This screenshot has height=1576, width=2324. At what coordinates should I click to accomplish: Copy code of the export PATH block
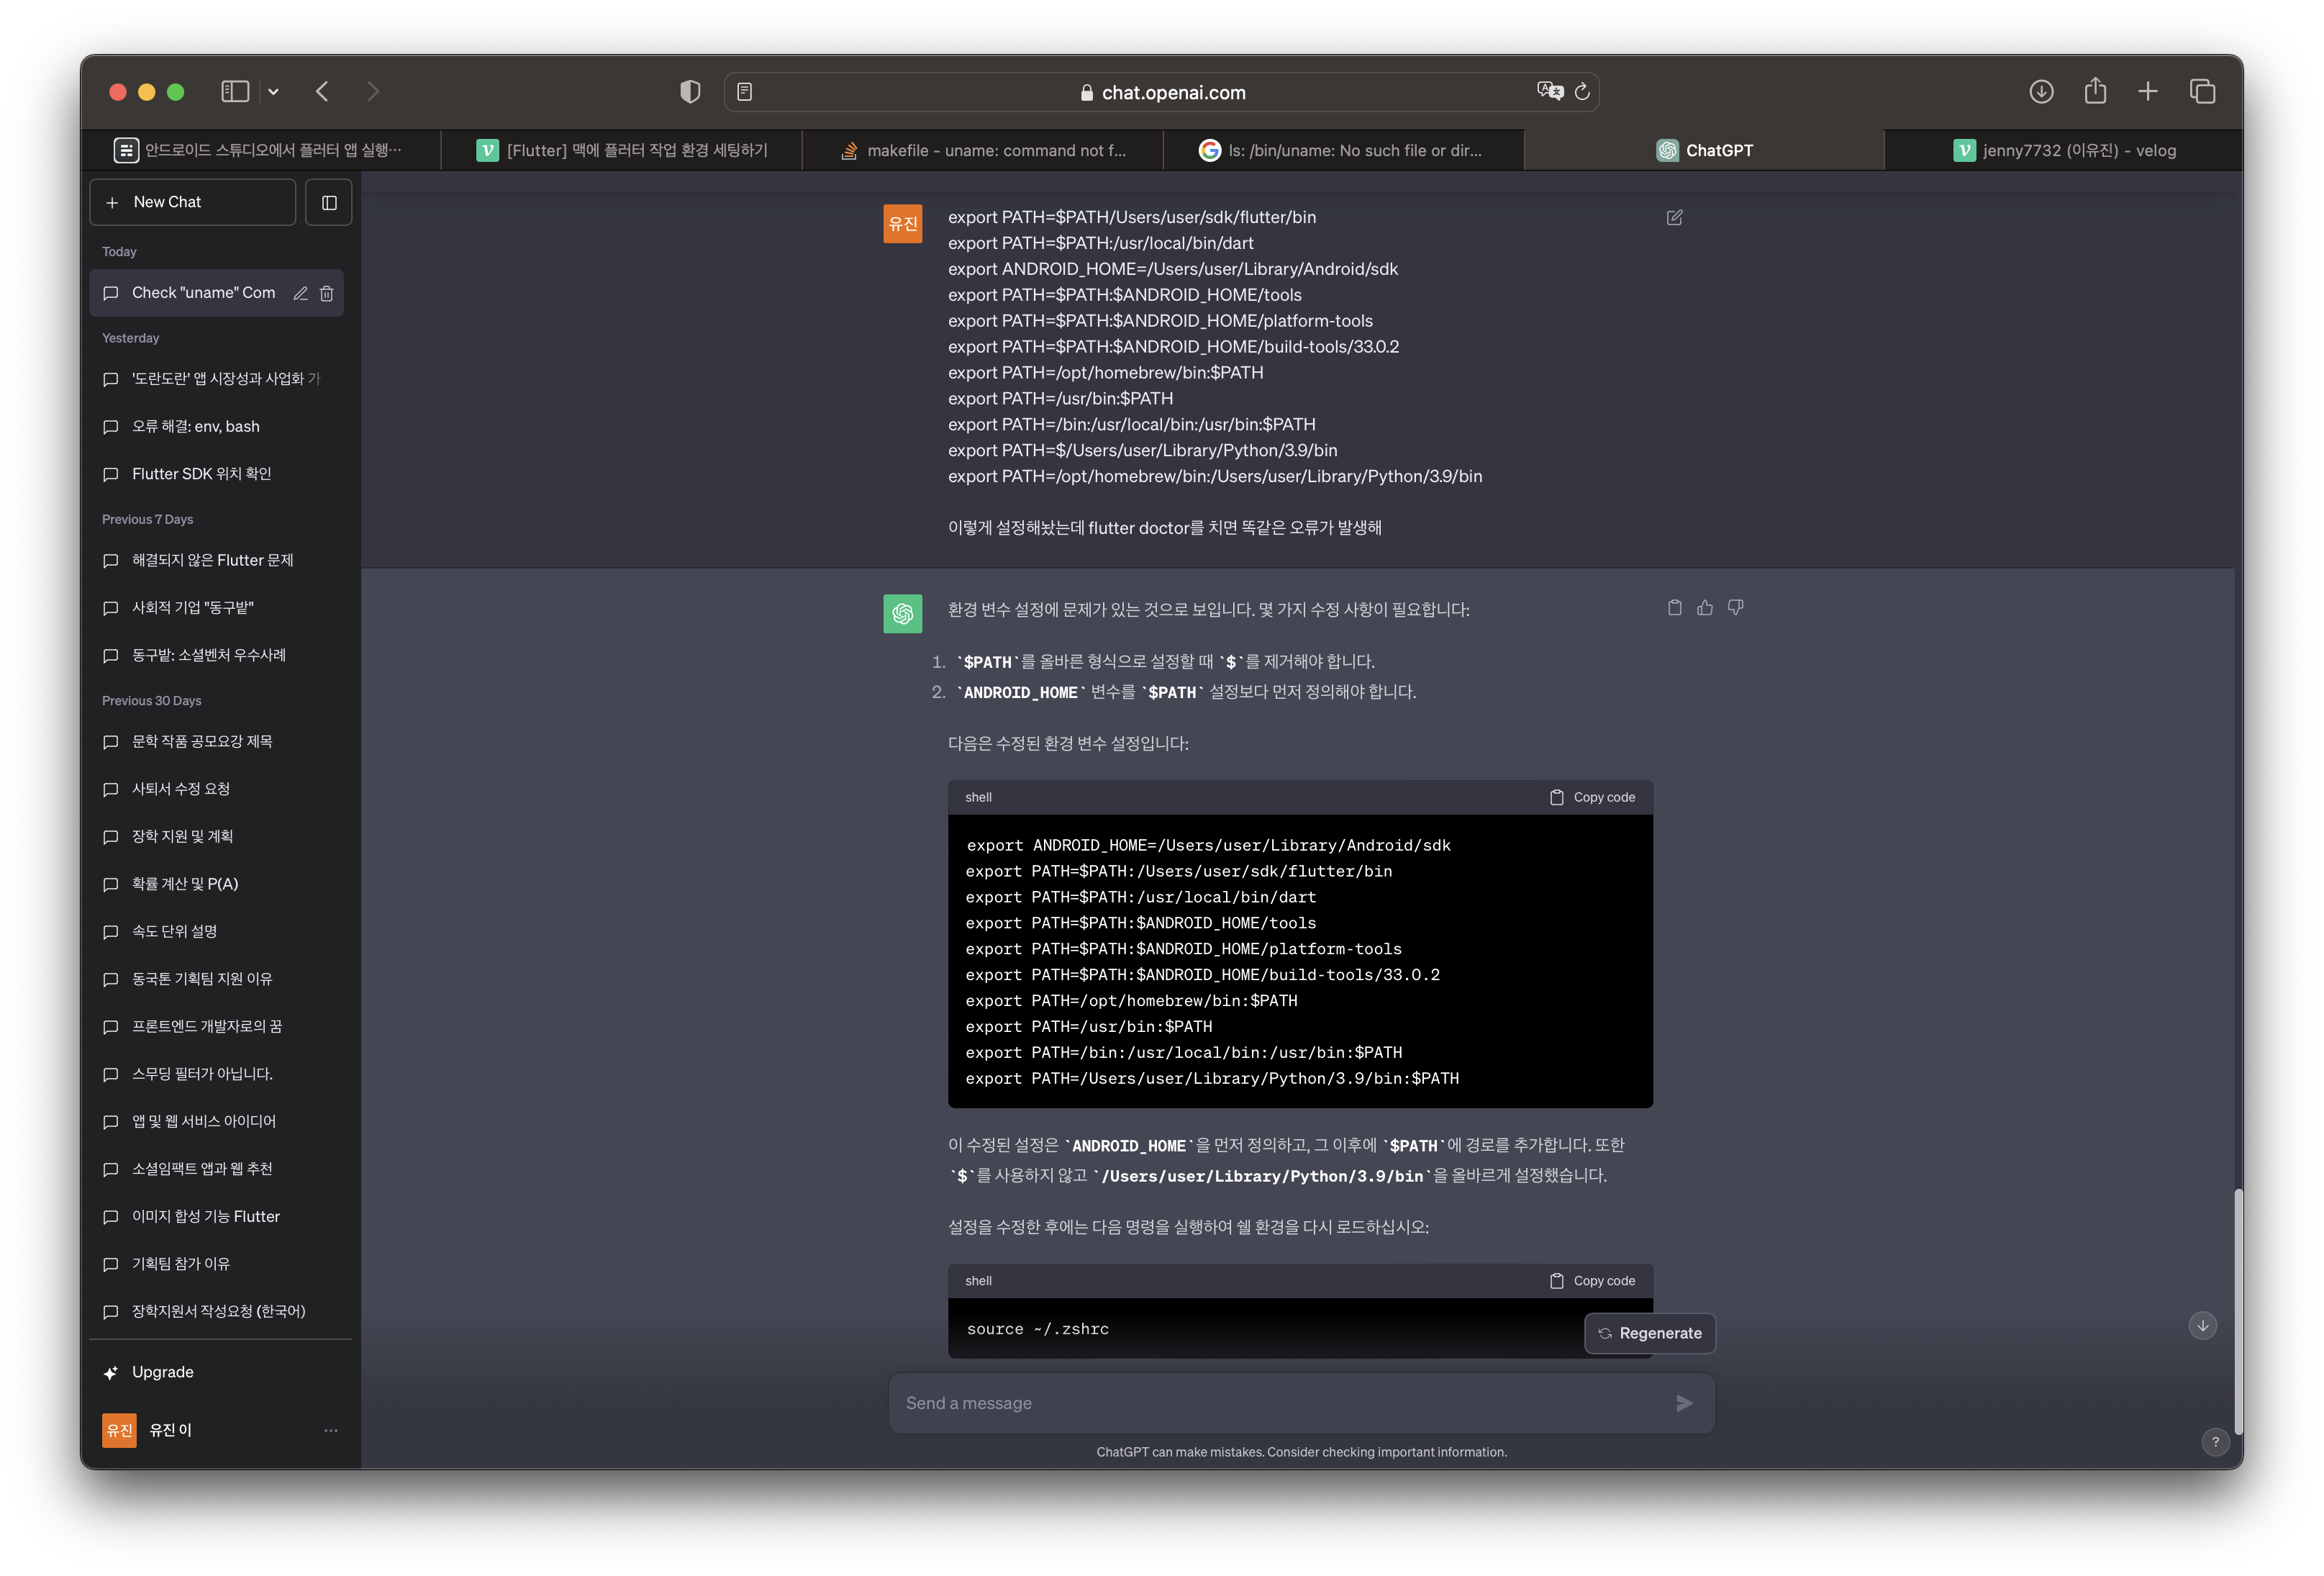[x=1593, y=798]
